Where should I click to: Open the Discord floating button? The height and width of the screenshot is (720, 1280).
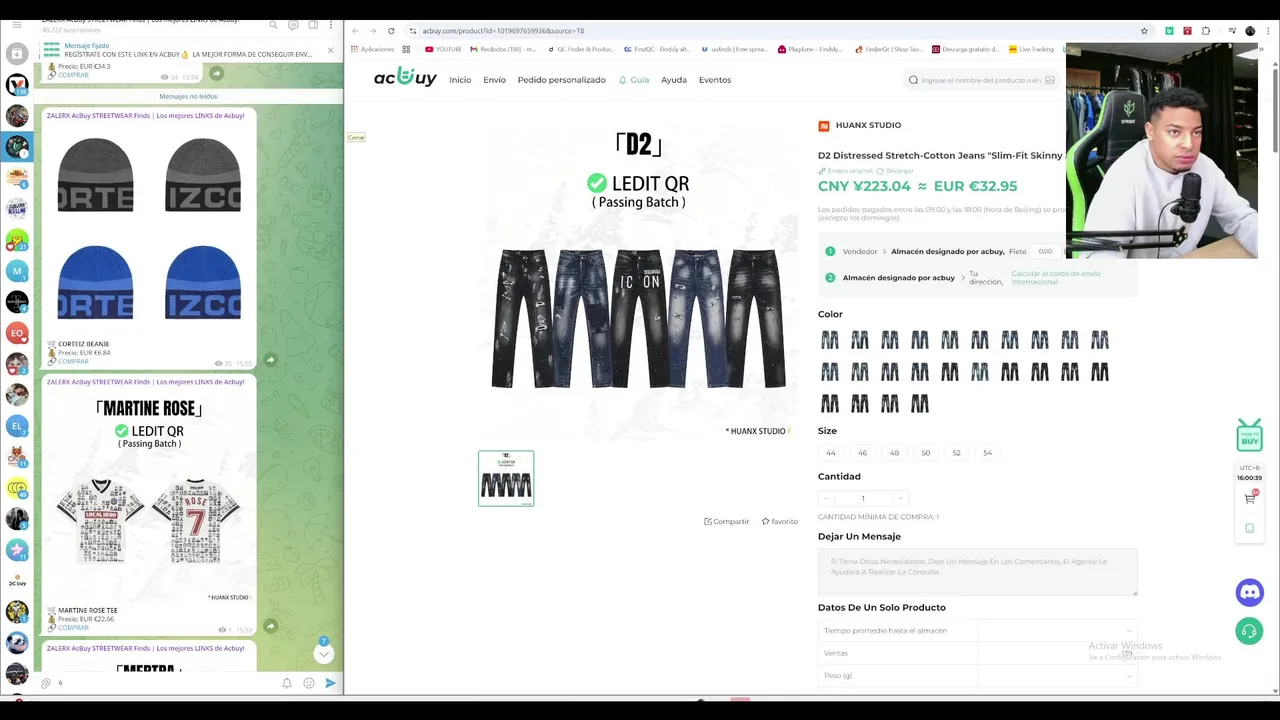point(1249,593)
